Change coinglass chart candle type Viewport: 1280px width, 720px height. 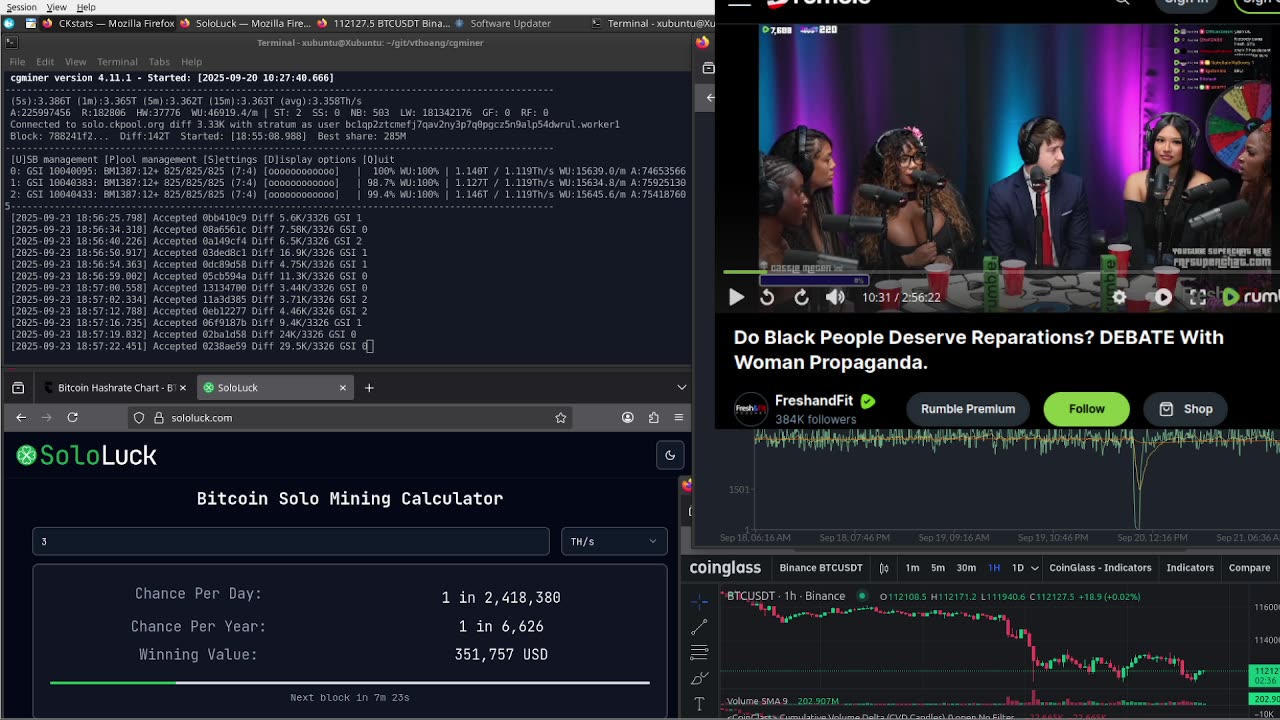click(884, 568)
